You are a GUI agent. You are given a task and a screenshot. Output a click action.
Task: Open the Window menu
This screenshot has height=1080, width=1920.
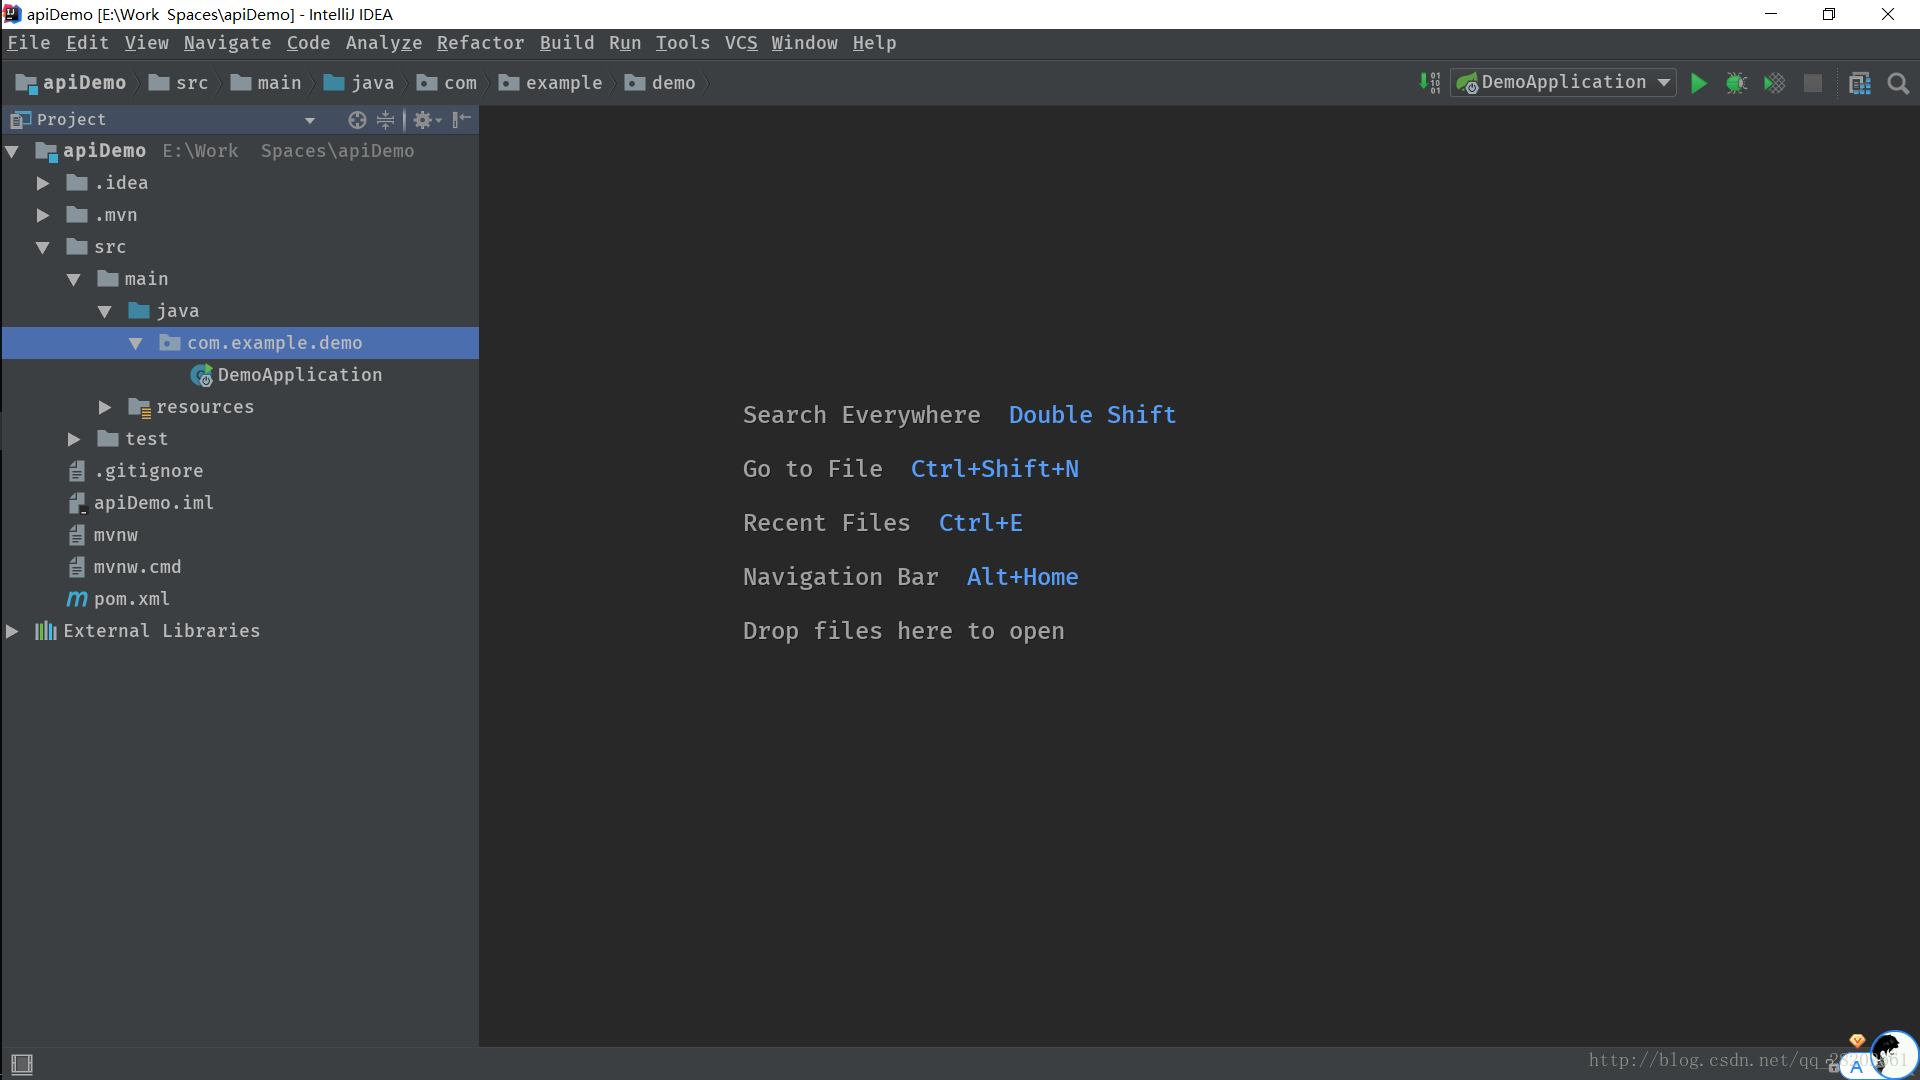click(805, 43)
